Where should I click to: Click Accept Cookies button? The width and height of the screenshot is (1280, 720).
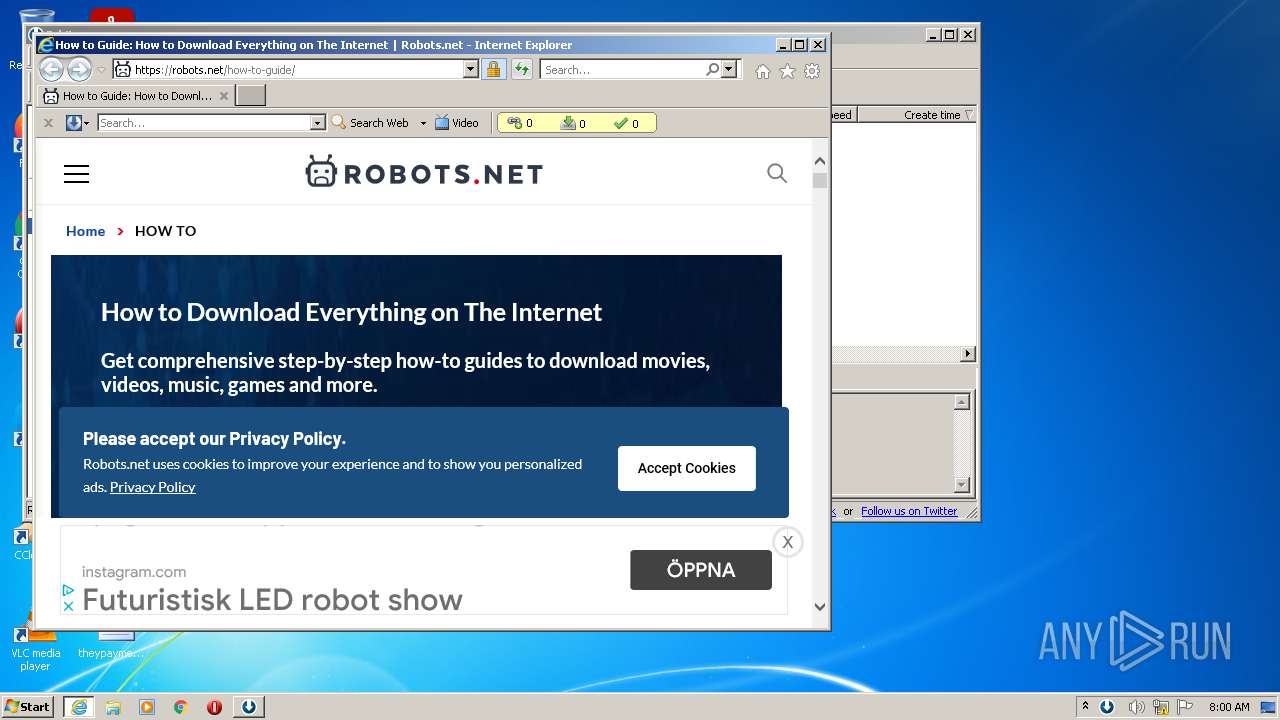(x=687, y=468)
